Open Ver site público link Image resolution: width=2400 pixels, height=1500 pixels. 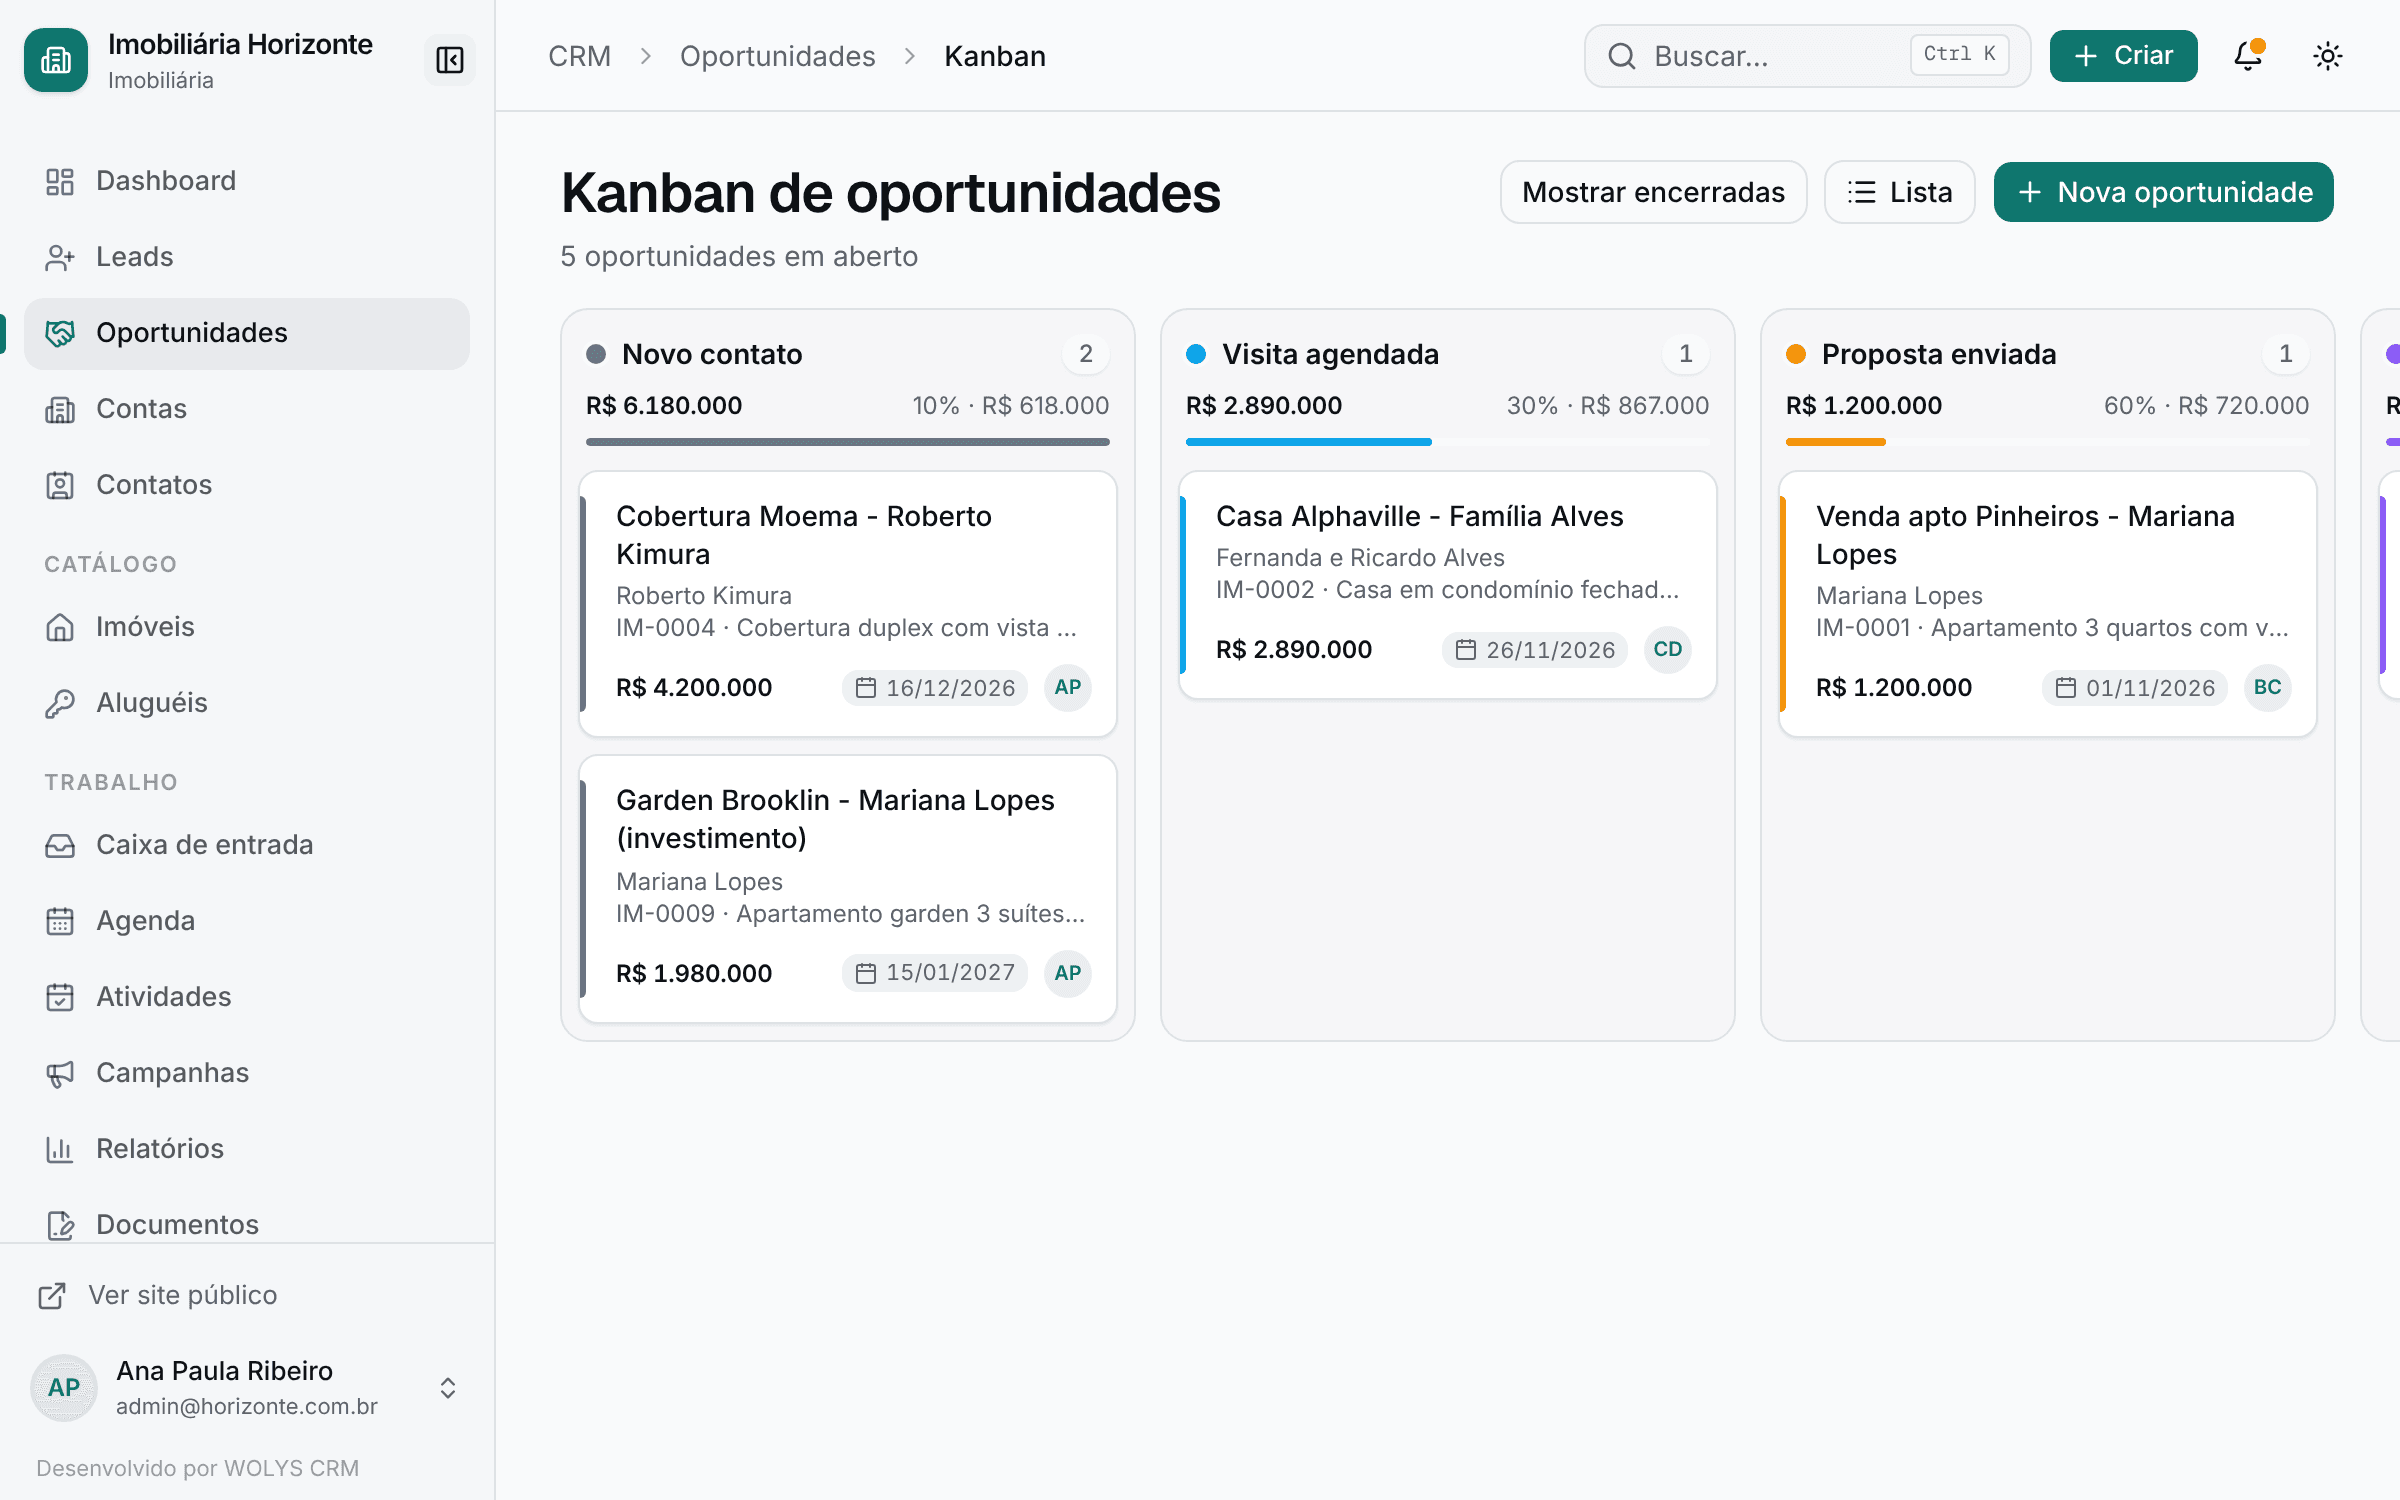pos(158,1295)
